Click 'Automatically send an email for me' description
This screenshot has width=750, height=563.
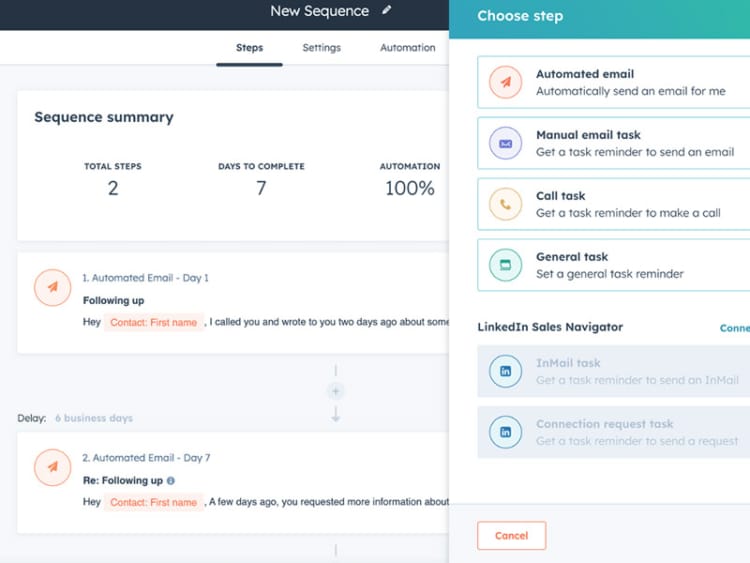[630, 91]
